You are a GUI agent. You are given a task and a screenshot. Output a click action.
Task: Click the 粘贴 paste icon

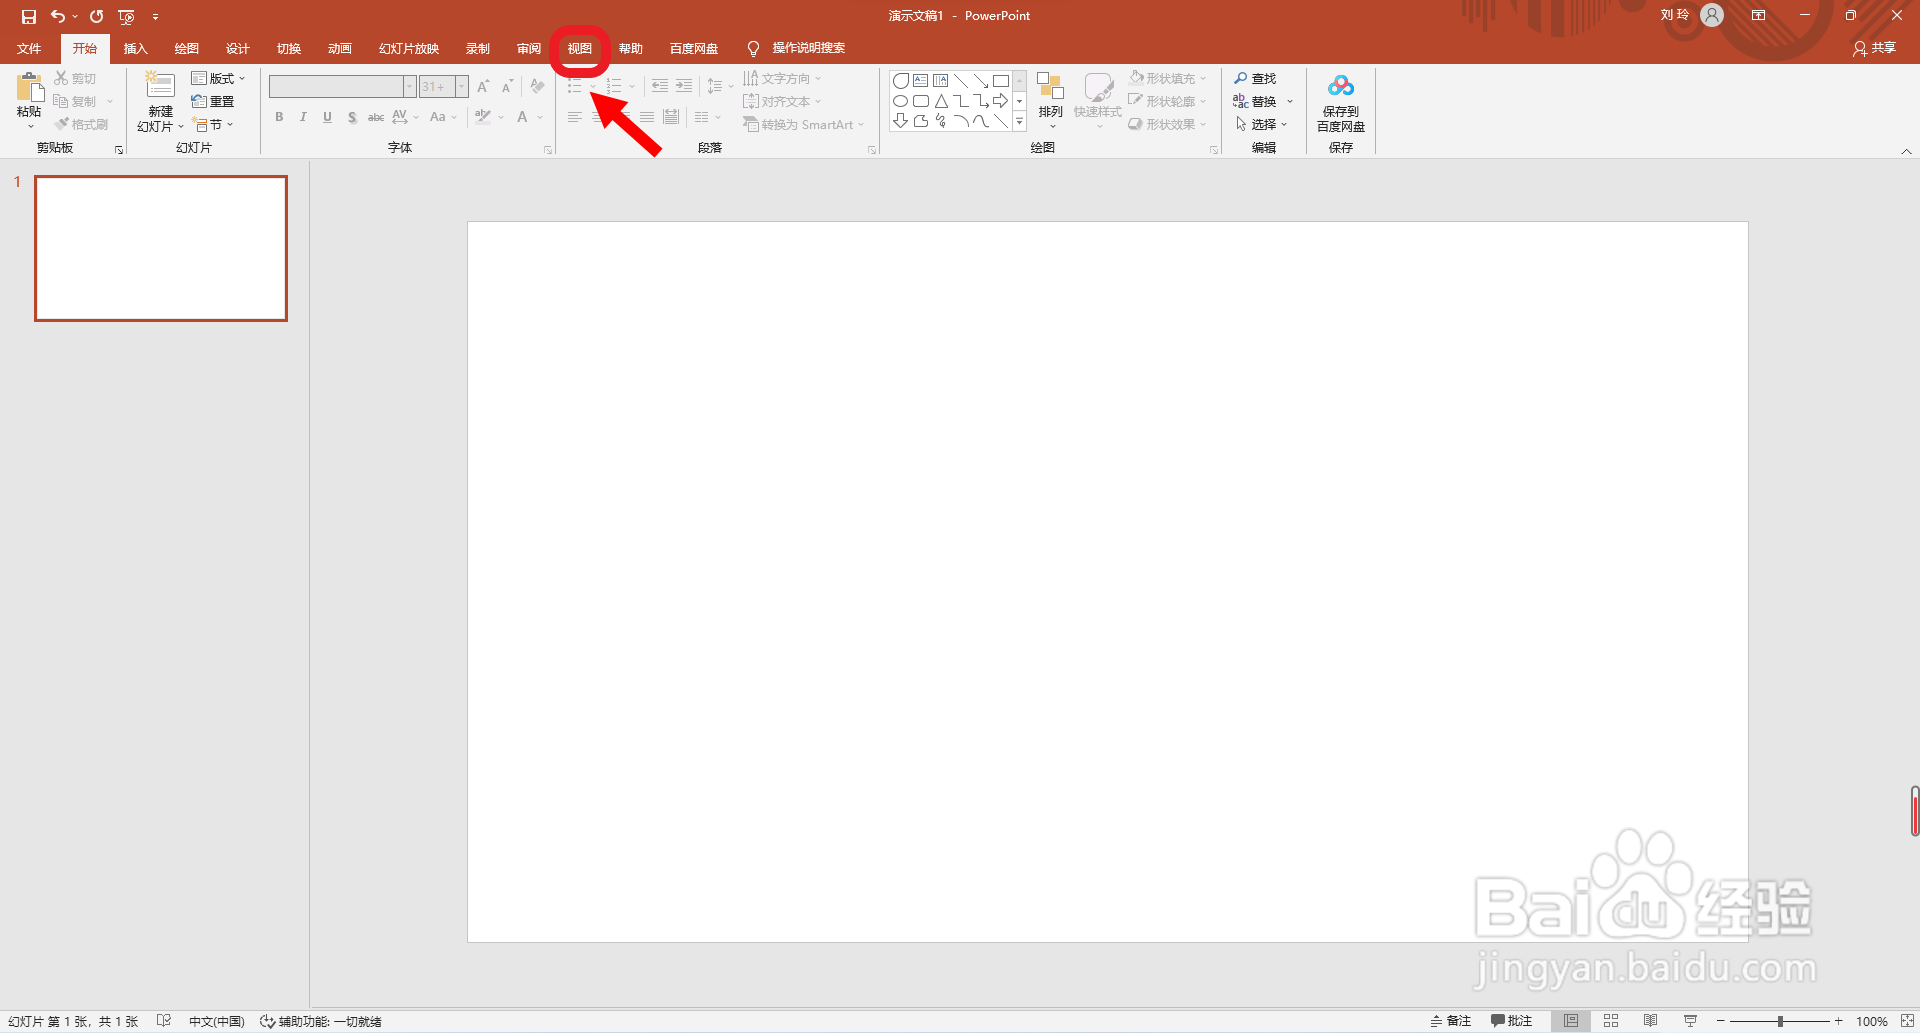click(x=29, y=88)
